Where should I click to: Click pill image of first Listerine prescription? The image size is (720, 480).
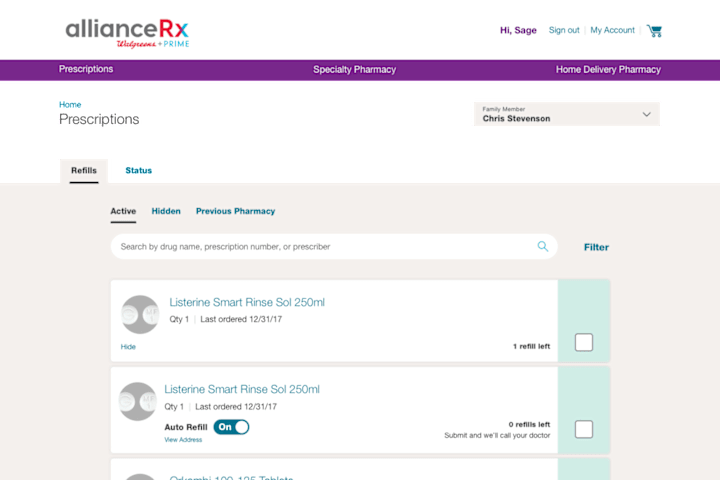(x=140, y=314)
